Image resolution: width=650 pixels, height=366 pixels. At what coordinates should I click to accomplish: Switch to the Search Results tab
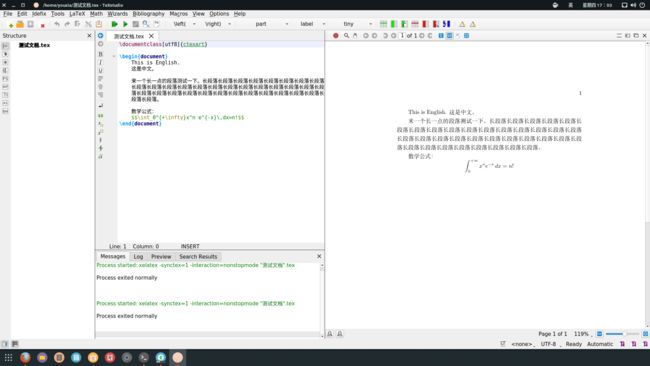[198, 257]
